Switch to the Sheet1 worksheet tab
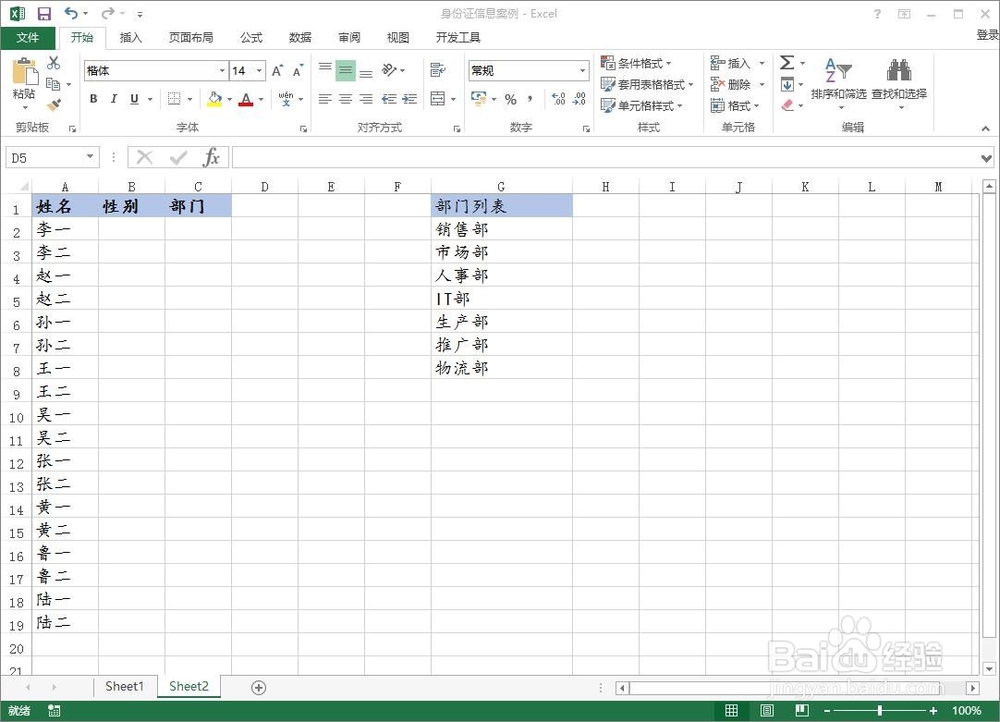The height and width of the screenshot is (722, 1000). [x=124, y=686]
